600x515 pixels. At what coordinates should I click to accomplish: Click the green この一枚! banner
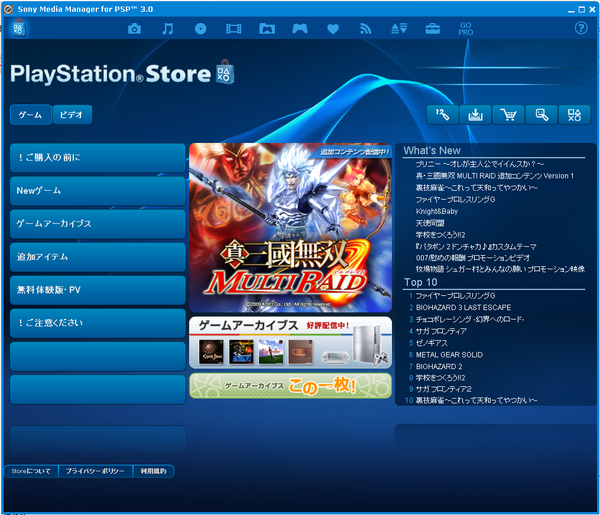click(290, 386)
